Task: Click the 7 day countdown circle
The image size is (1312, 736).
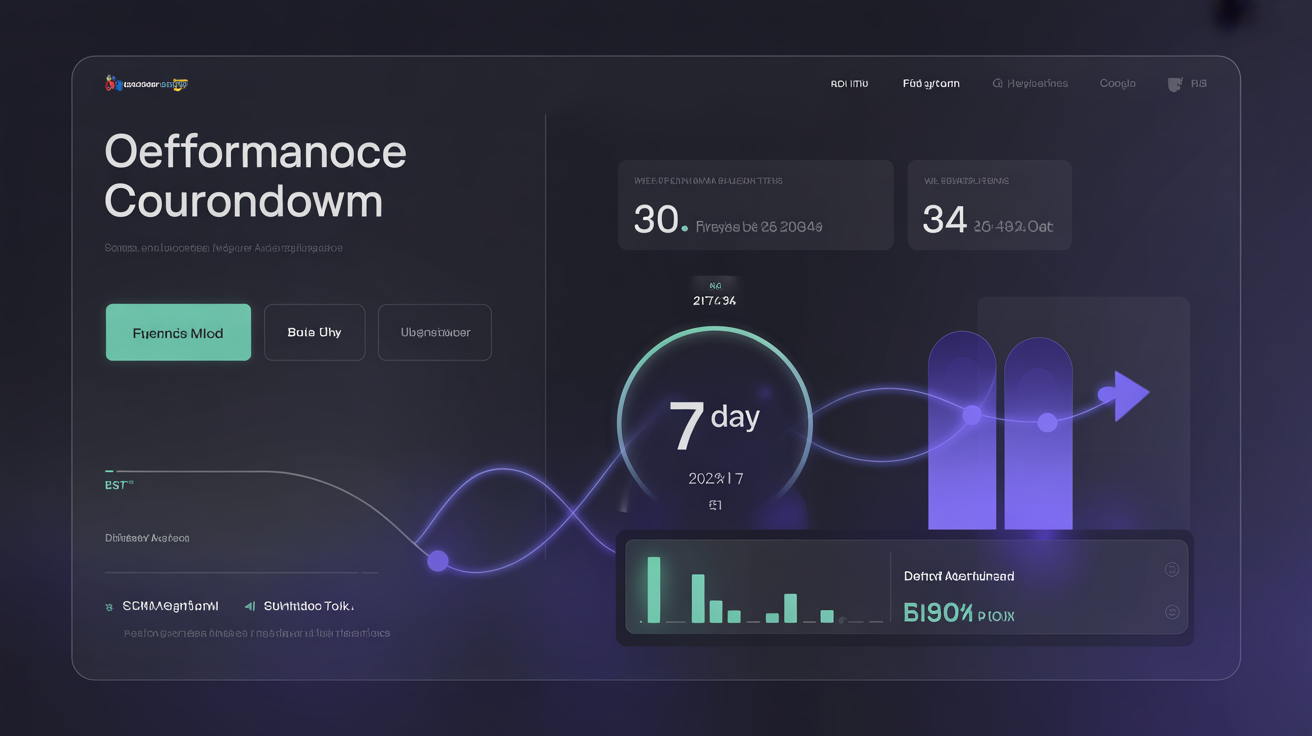Action: (x=714, y=423)
